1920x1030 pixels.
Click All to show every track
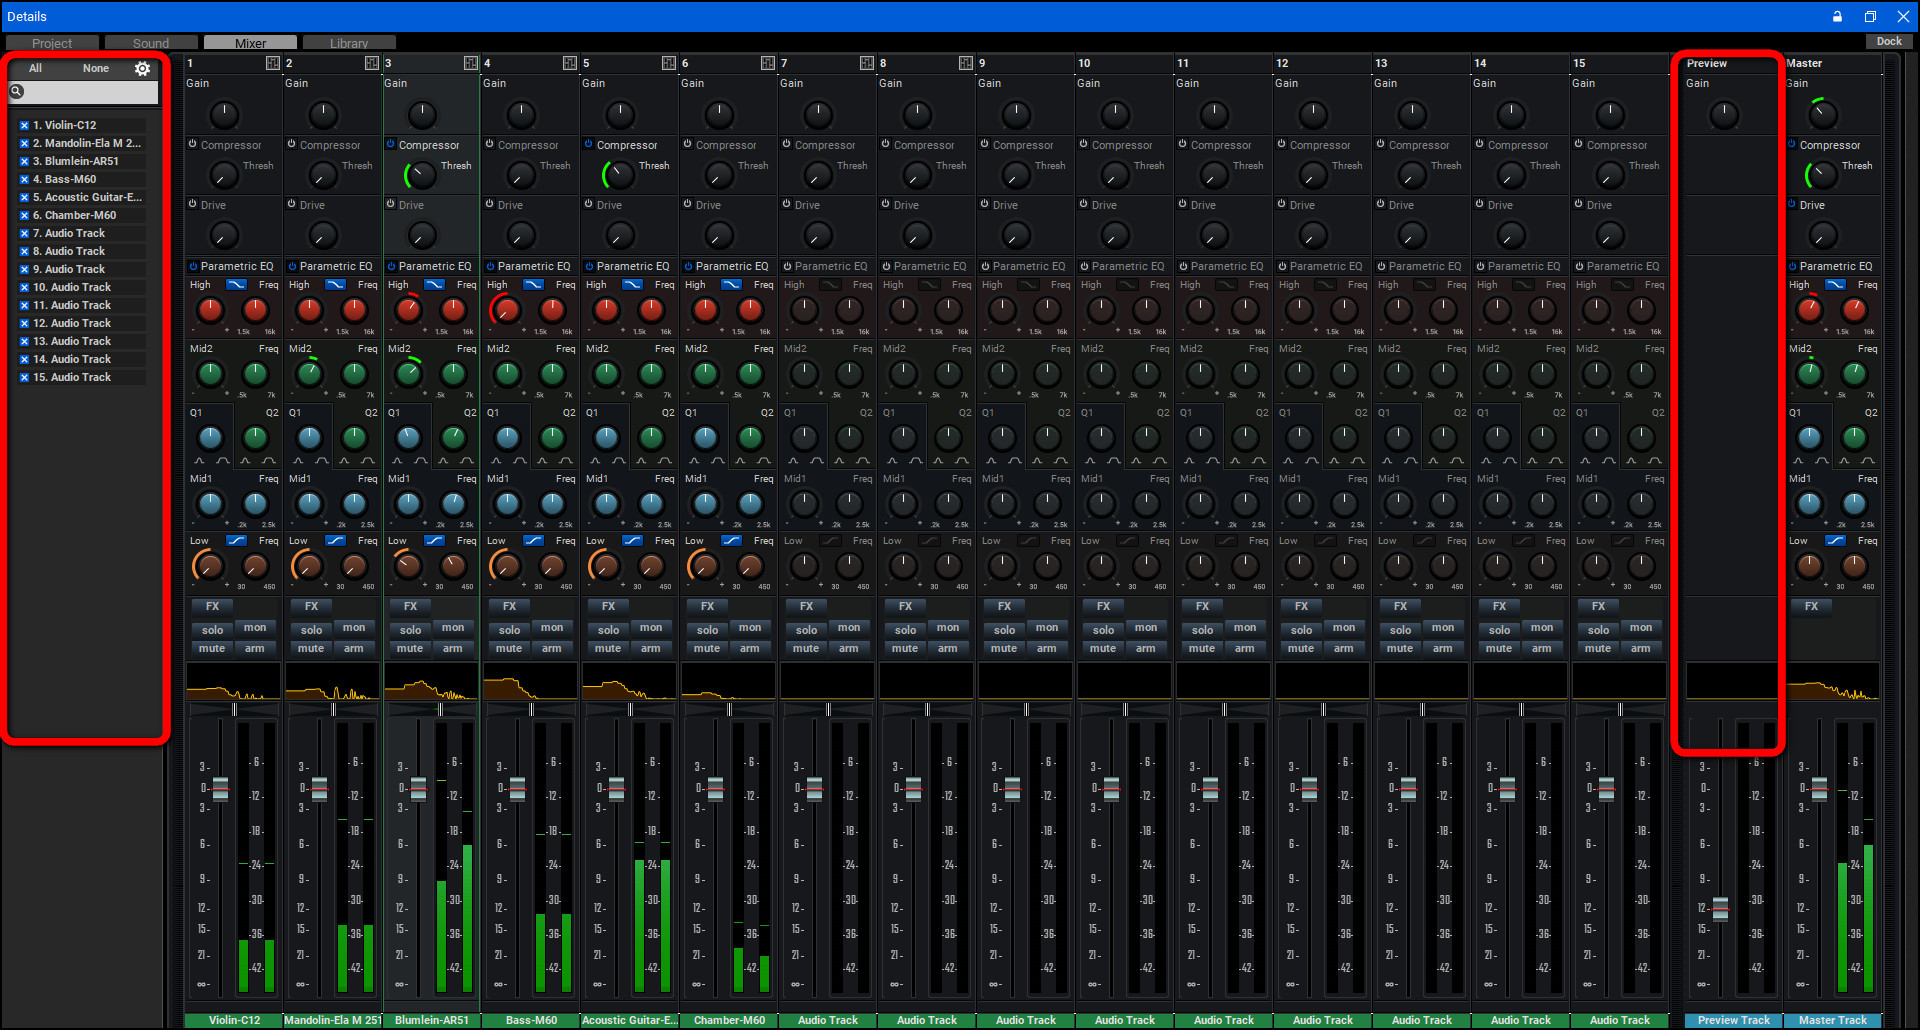point(35,68)
